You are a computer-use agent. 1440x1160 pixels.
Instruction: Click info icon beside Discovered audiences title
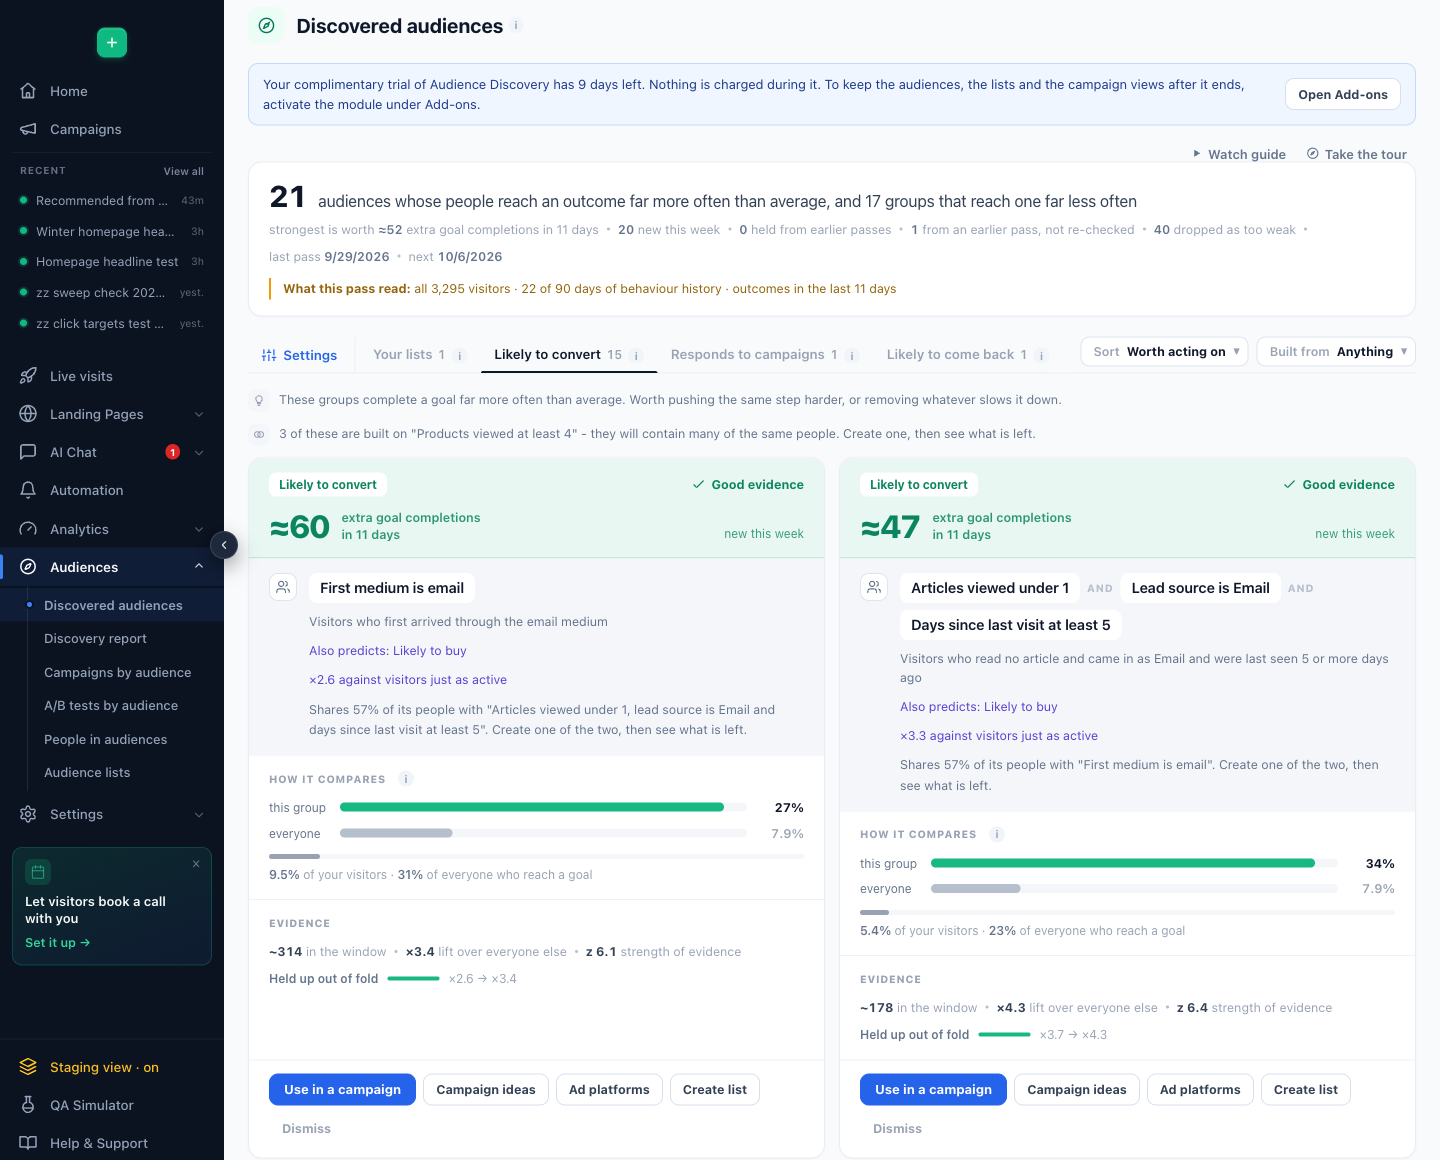(x=516, y=26)
